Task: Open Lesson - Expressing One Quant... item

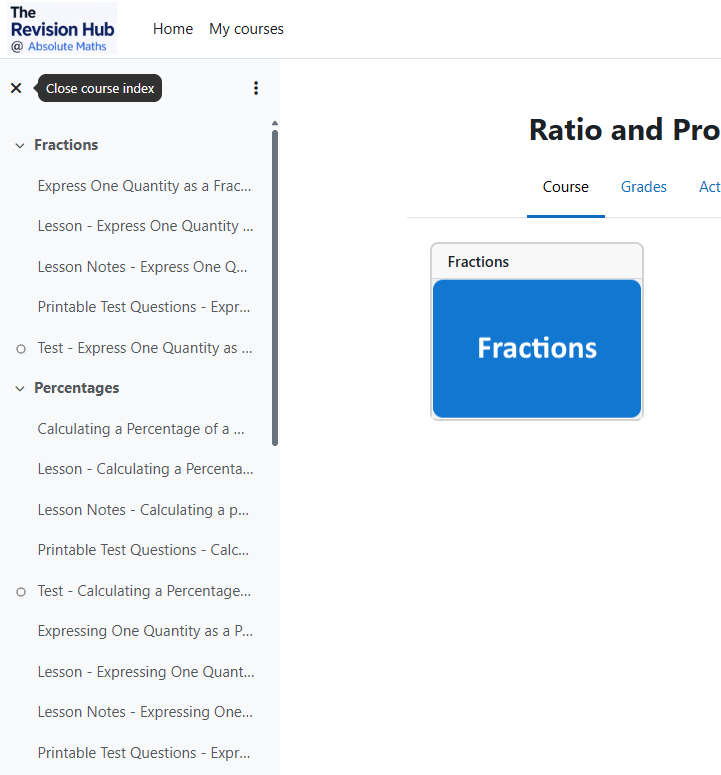Action: coord(146,672)
